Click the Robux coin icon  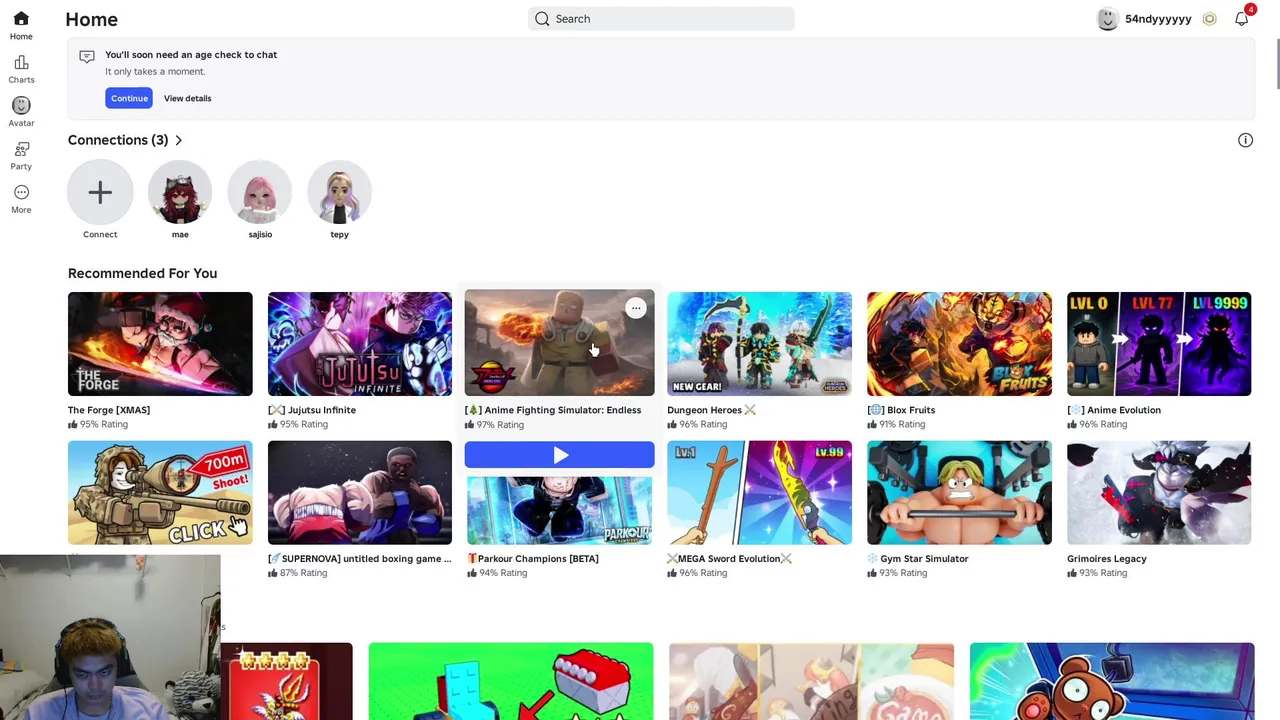(1209, 19)
